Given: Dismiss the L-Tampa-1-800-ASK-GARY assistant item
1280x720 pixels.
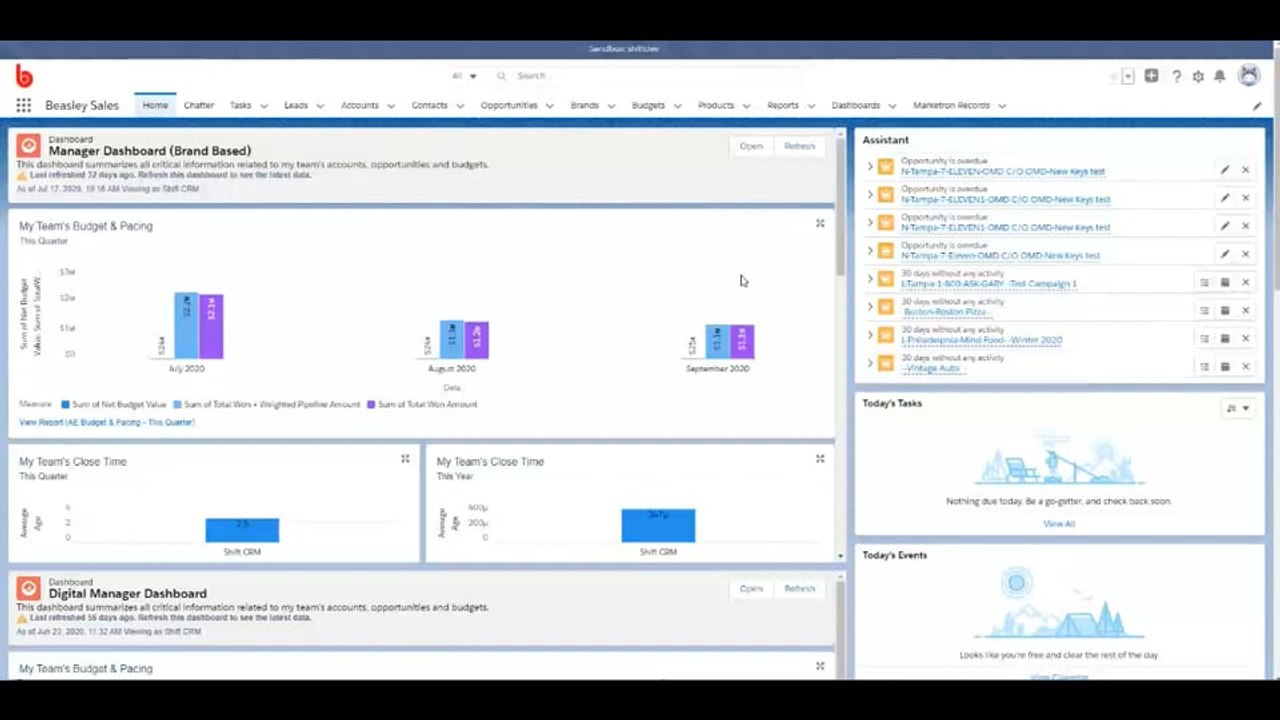Looking at the screenshot, I should pyautogui.click(x=1246, y=282).
